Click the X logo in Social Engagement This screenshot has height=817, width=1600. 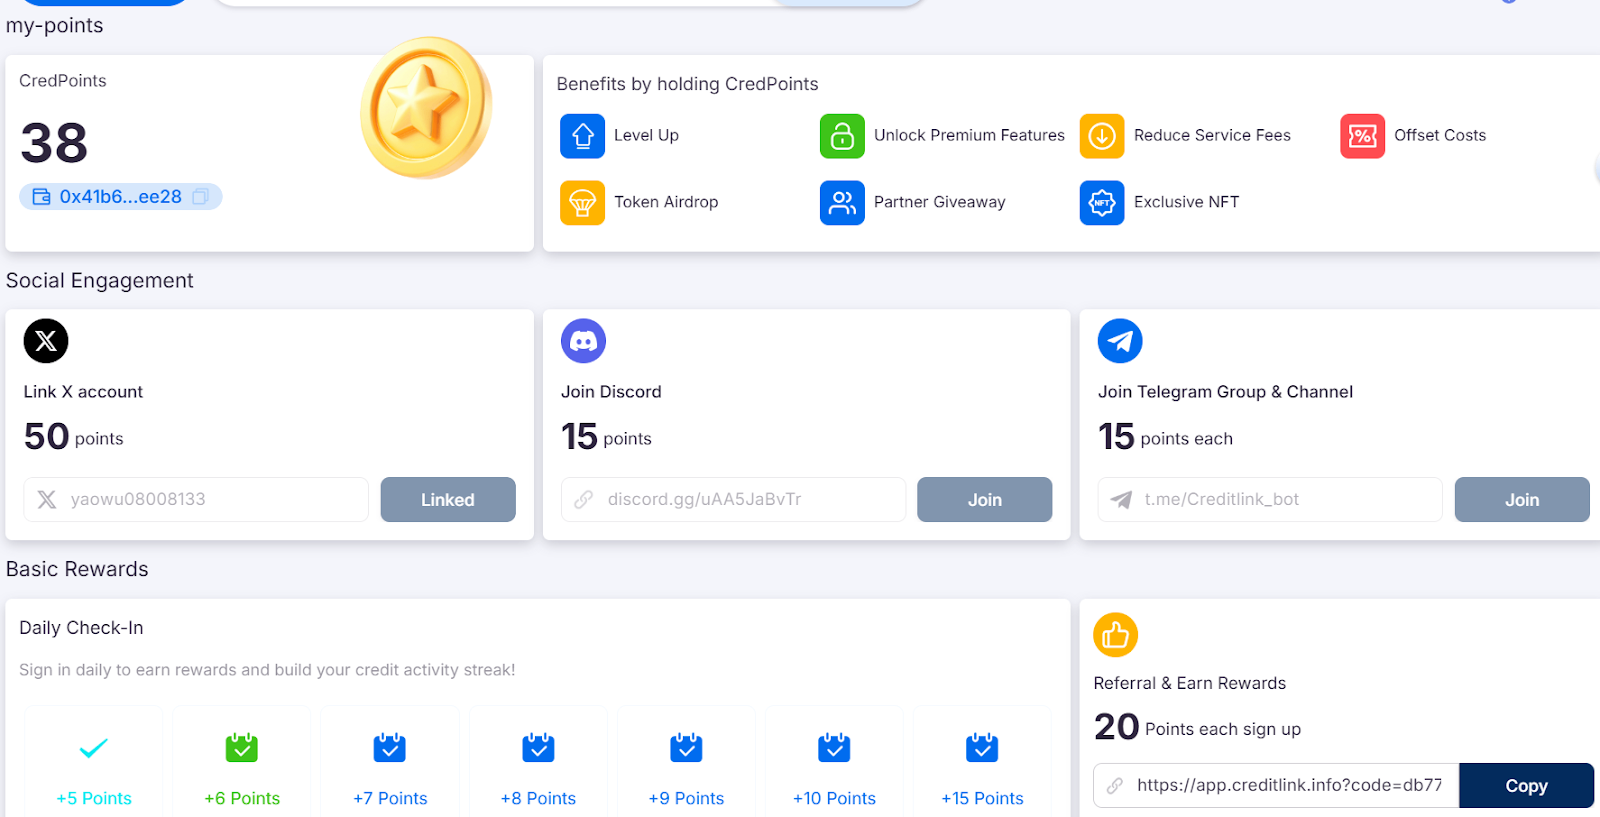click(46, 341)
